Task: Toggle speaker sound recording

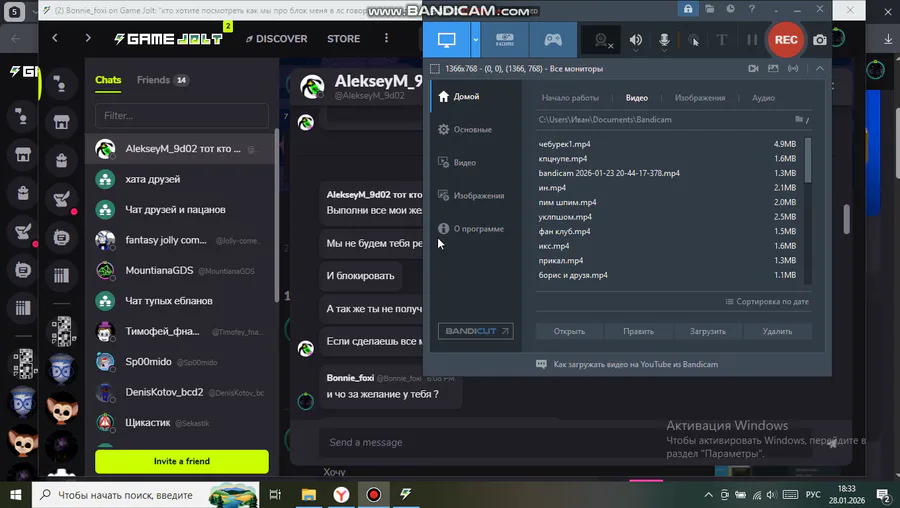Action: (x=635, y=40)
